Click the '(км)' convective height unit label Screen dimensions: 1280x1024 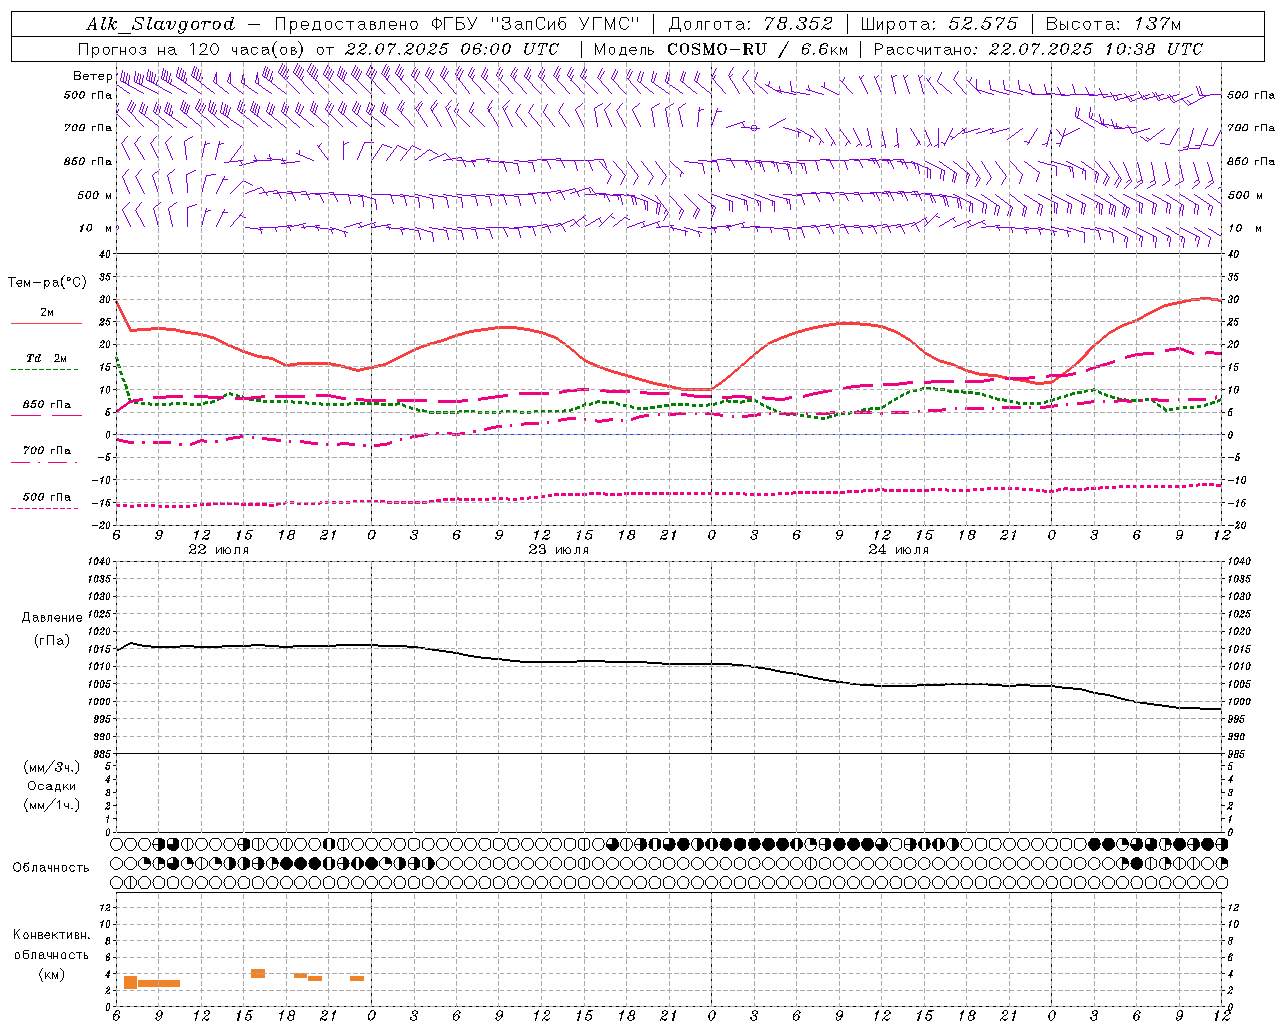[x=52, y=974]
